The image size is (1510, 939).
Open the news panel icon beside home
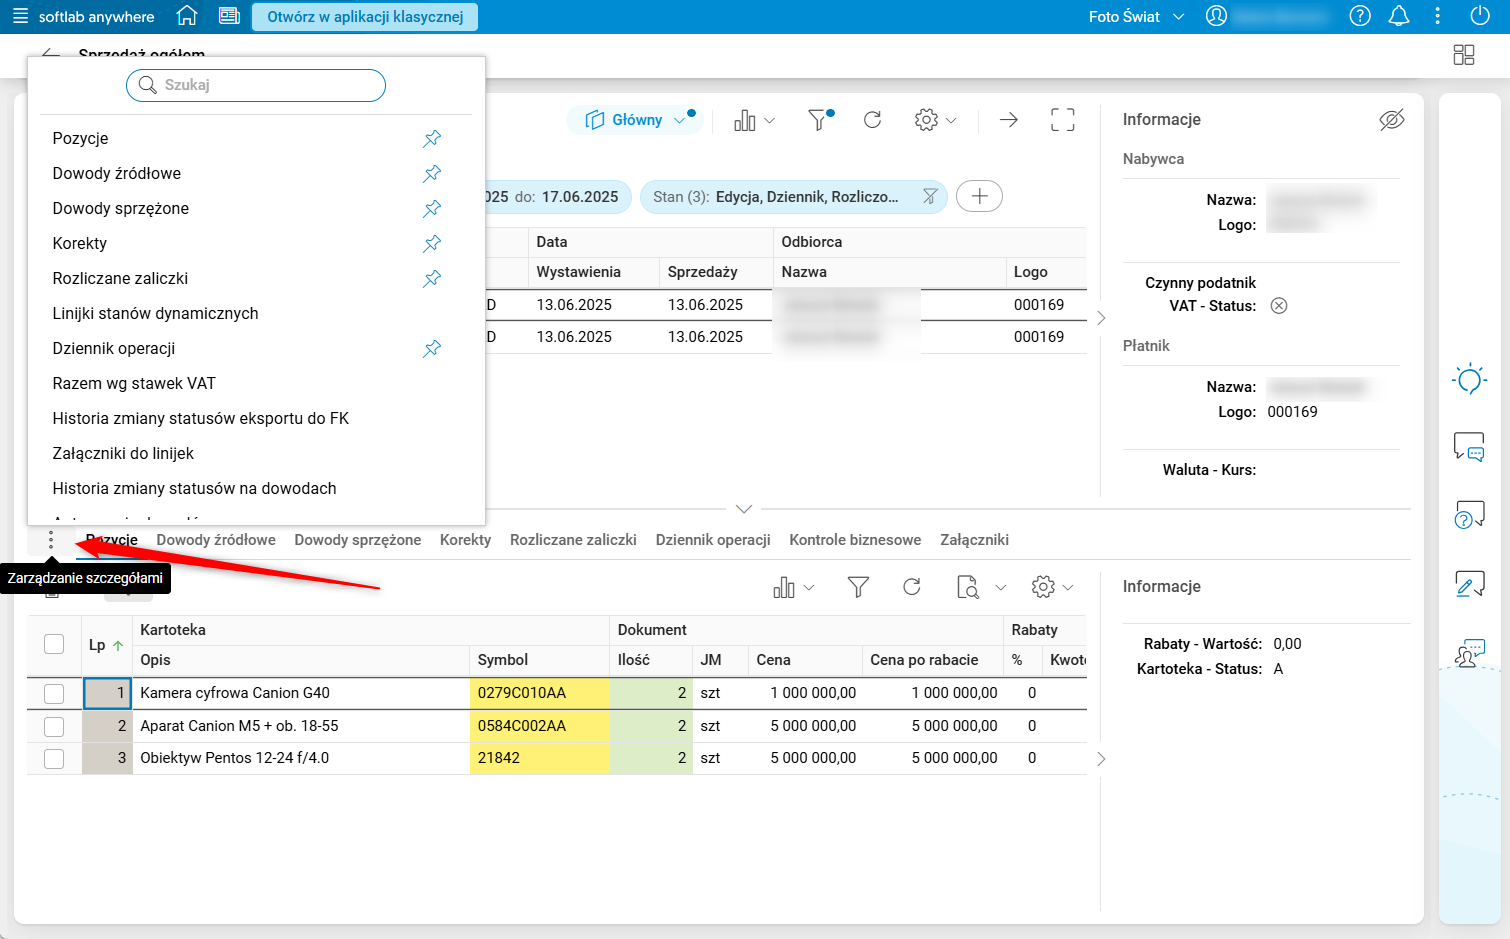coord(229,16)
